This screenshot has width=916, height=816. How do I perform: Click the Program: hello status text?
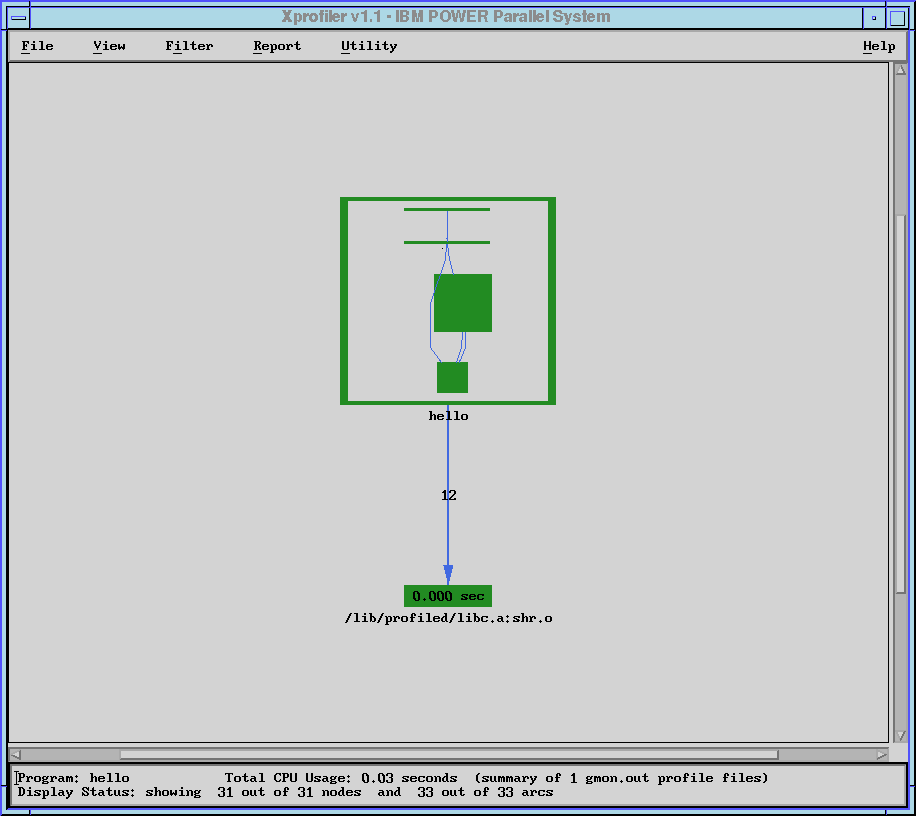73,778
